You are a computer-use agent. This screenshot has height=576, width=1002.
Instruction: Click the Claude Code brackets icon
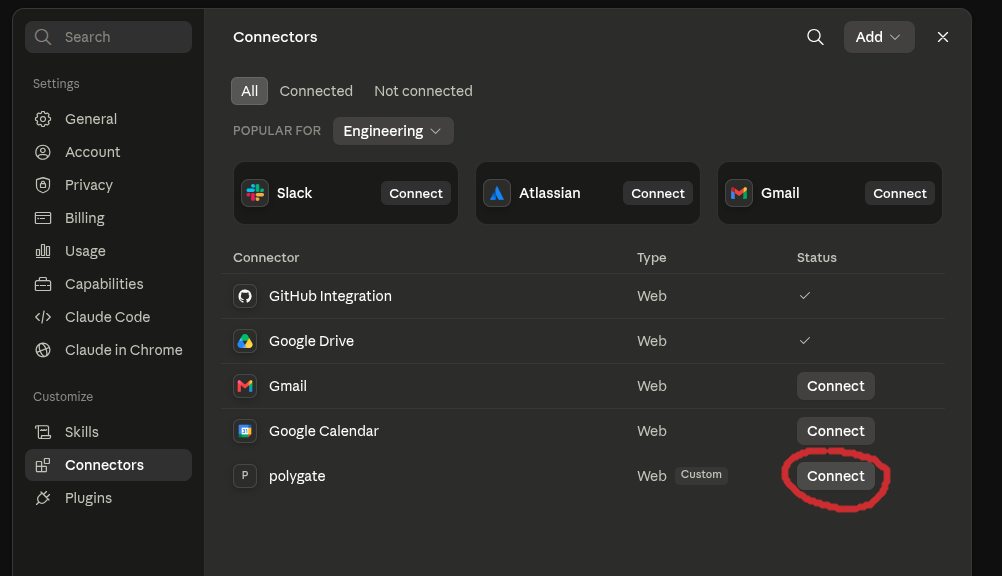[43, 317]
